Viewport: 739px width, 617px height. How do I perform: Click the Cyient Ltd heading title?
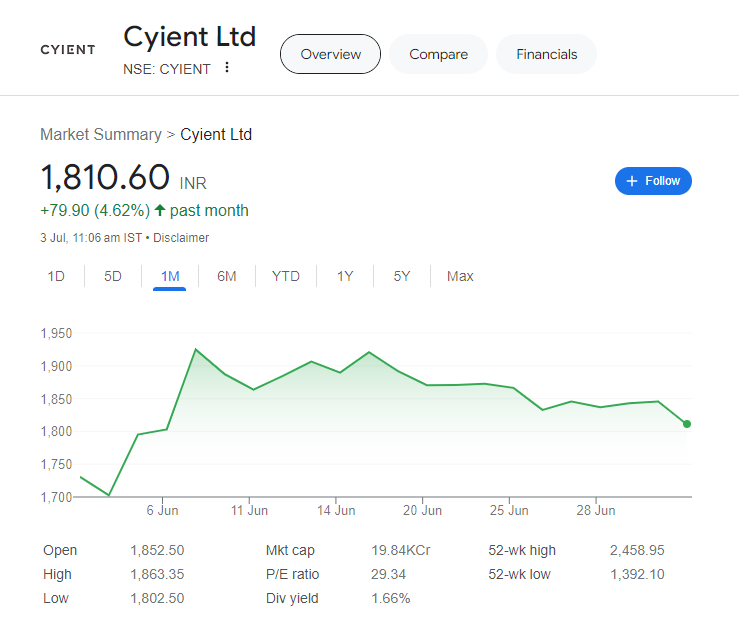[x=189, y=37]
